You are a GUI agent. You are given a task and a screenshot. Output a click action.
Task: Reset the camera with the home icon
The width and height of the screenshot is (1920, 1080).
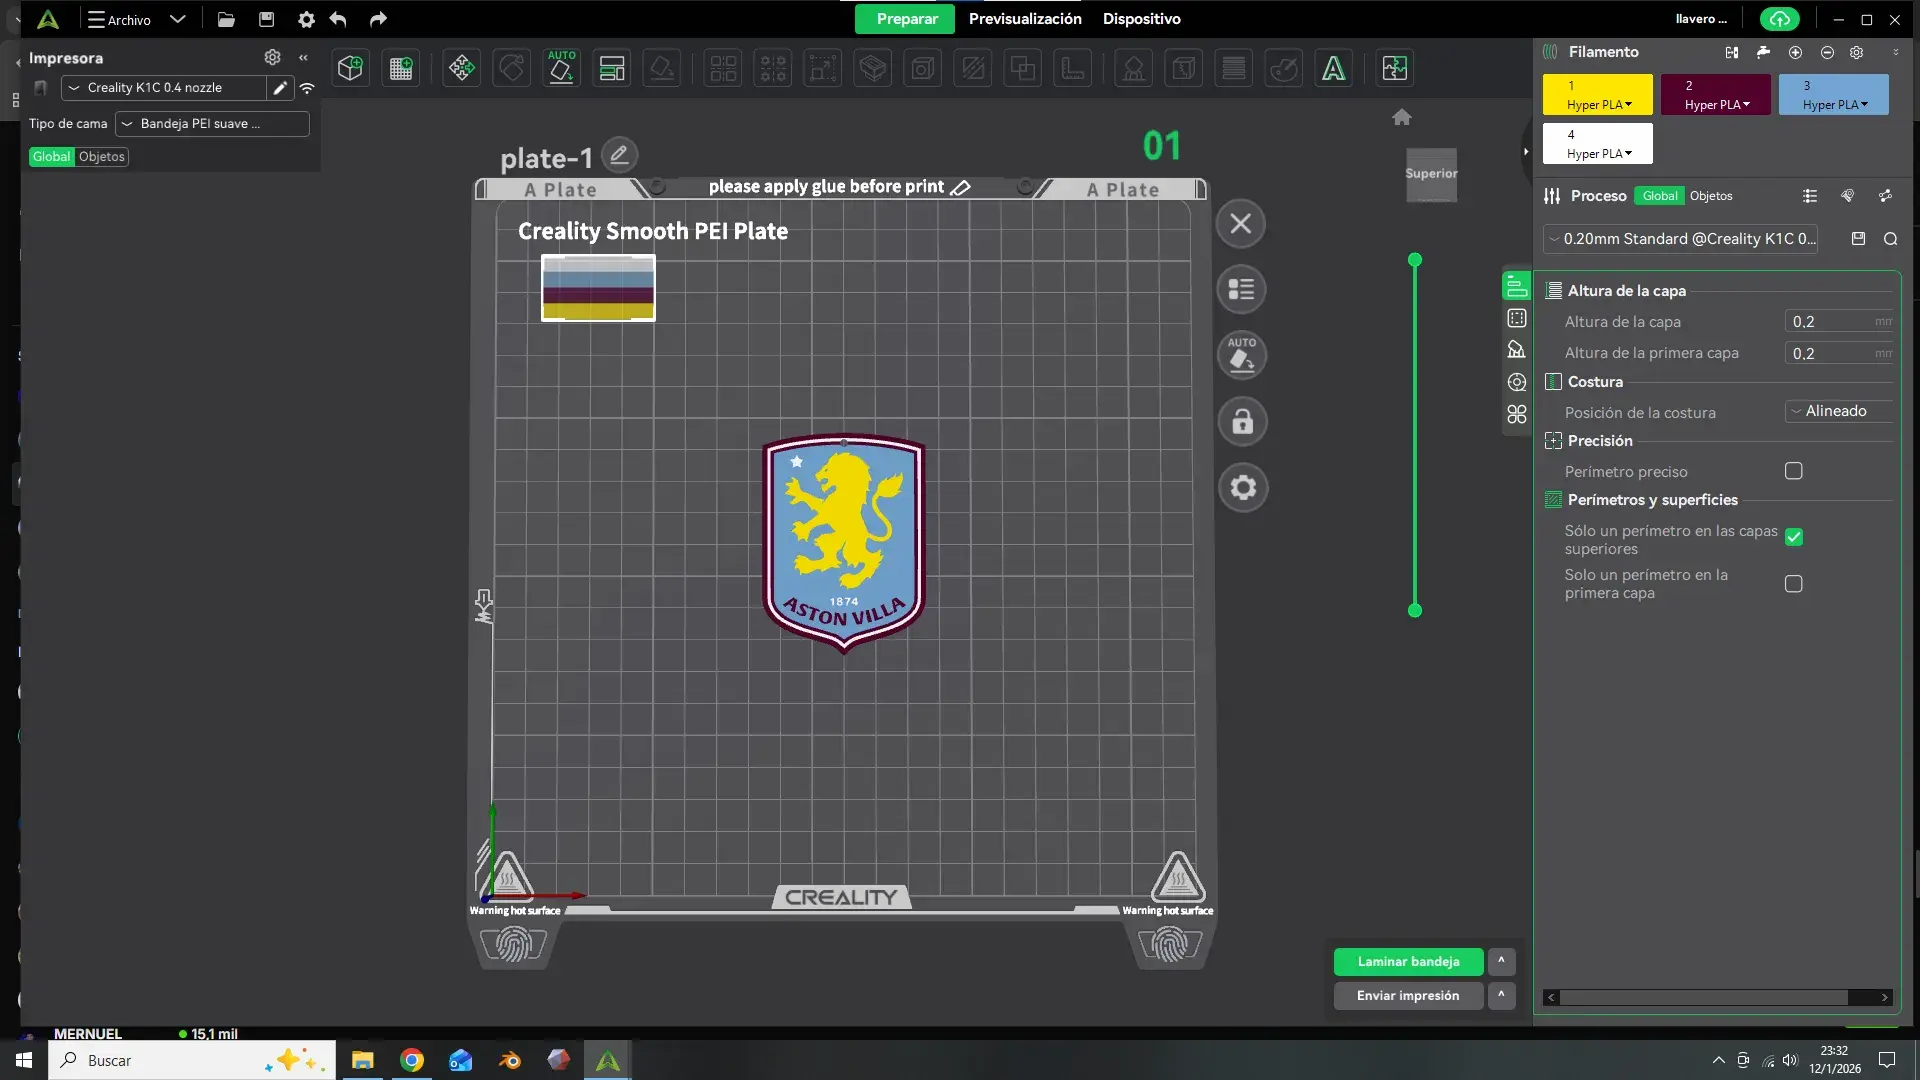1402,117
